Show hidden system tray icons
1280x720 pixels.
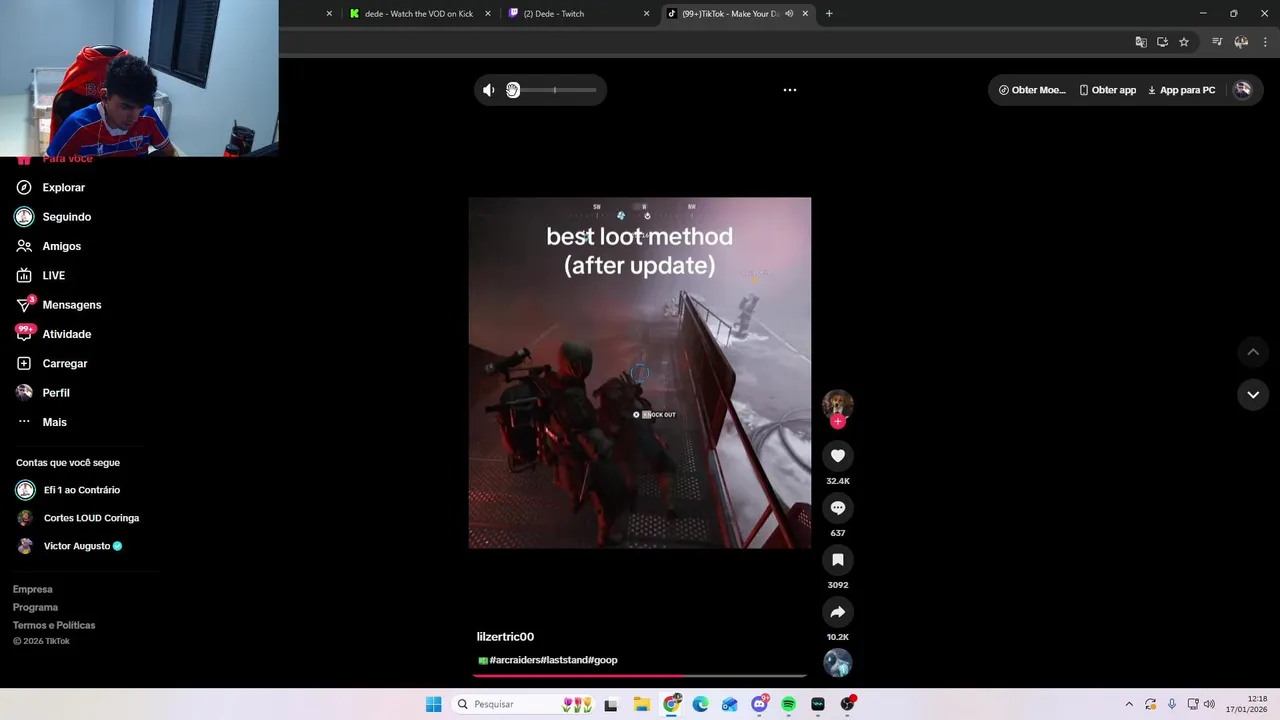[x=1129, y=704]
